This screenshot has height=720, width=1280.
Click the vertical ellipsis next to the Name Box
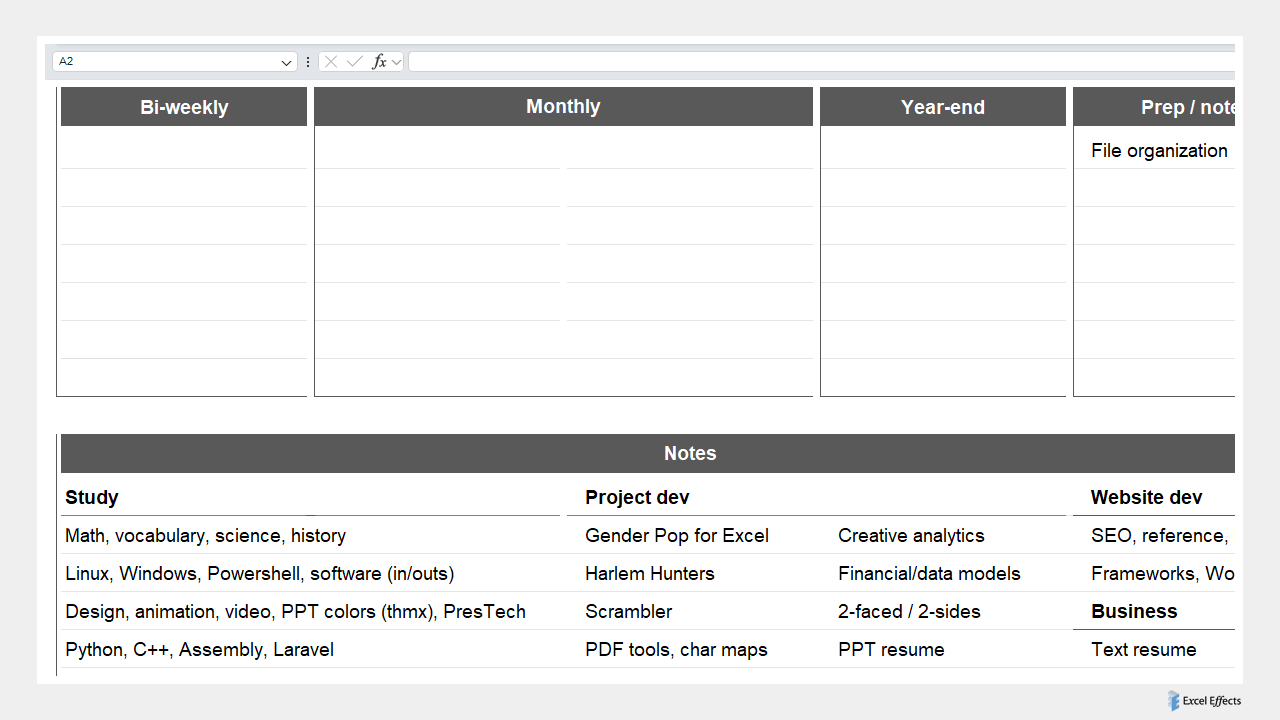tap(307, 61)
